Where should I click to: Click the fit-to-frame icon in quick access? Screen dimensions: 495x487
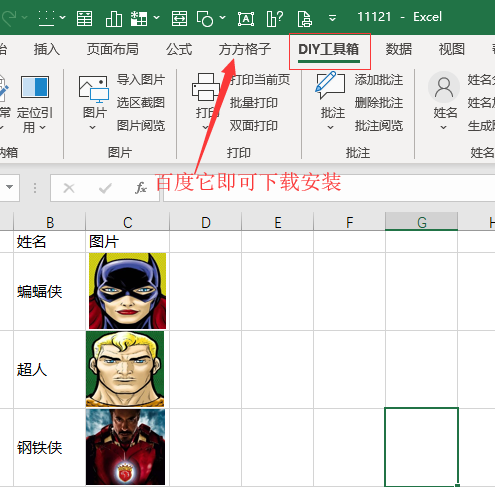pyautogui.click(x=179, y=18)
